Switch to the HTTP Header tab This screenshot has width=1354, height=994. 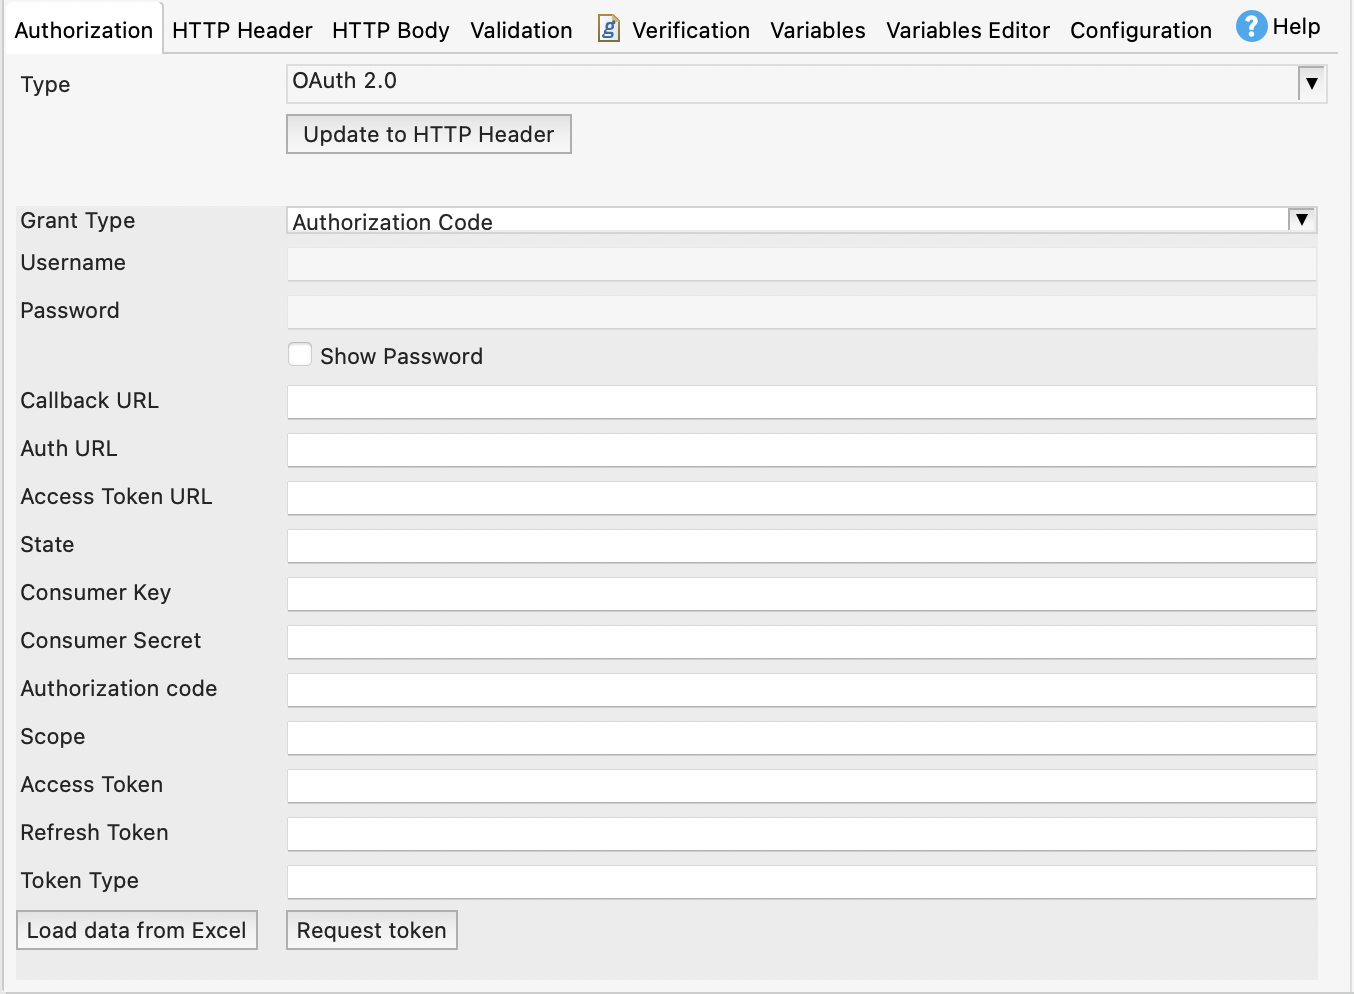click(241, 30)
